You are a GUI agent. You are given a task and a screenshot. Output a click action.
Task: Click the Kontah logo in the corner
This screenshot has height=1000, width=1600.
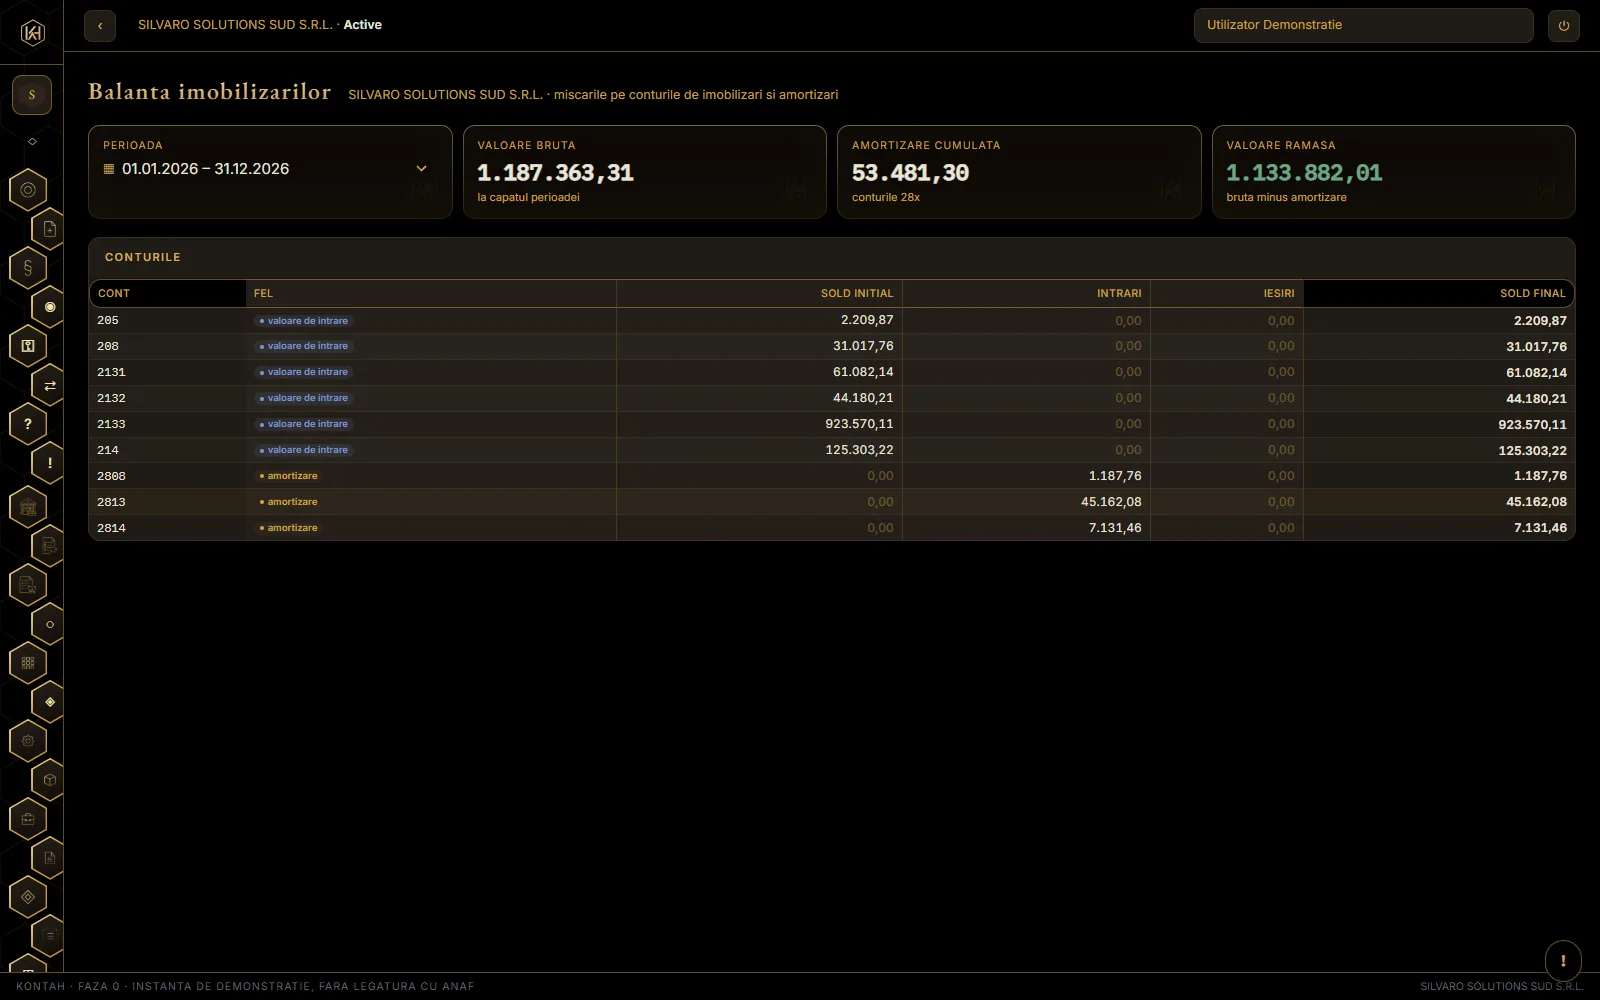[x=32, y=33]
